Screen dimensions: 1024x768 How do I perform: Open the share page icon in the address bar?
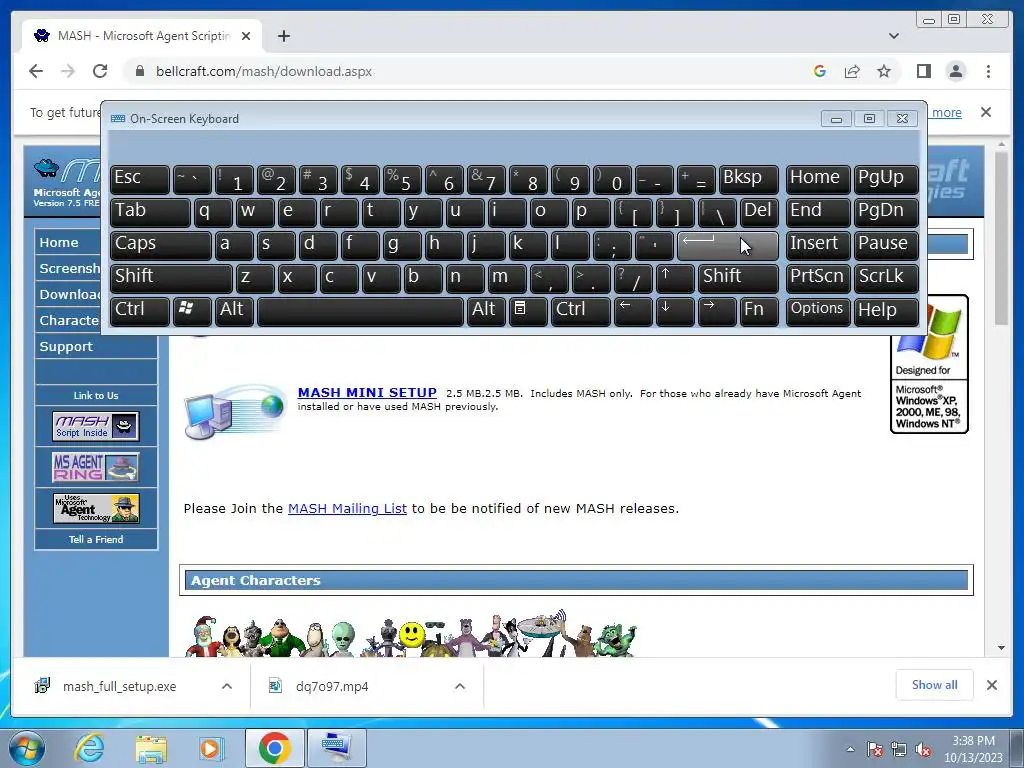tap(852, 71)
